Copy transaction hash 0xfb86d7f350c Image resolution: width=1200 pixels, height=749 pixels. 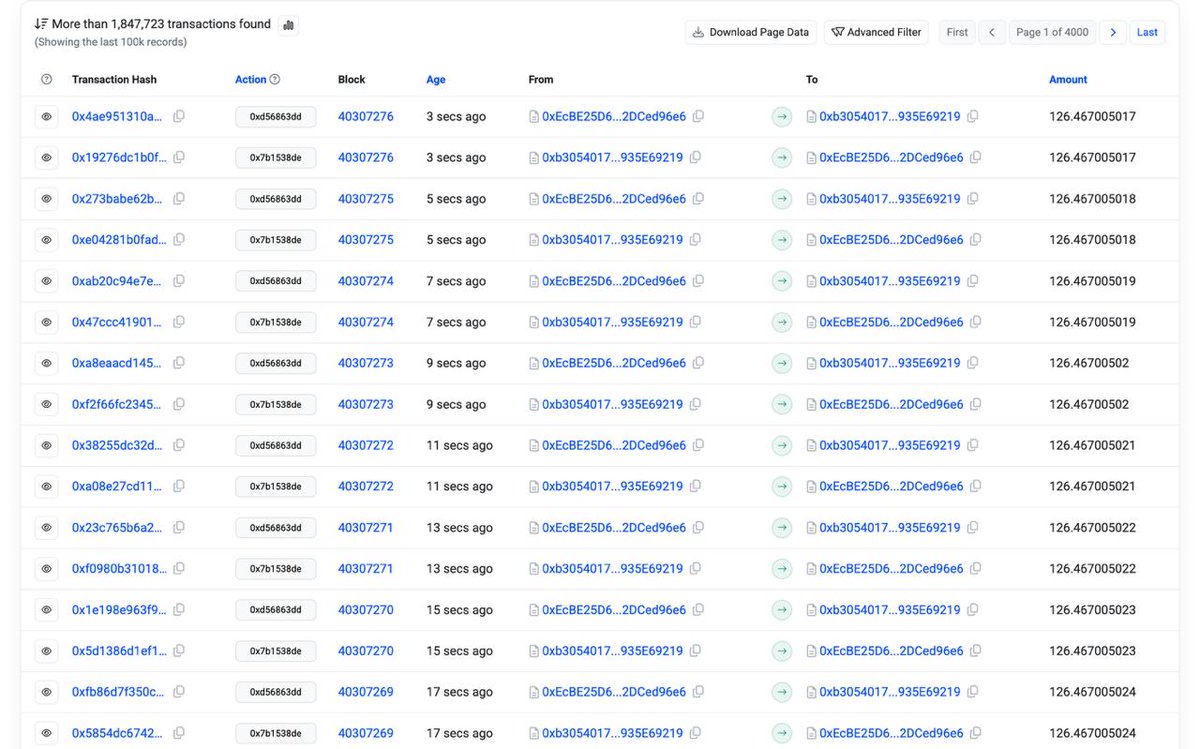pos(179,691)
